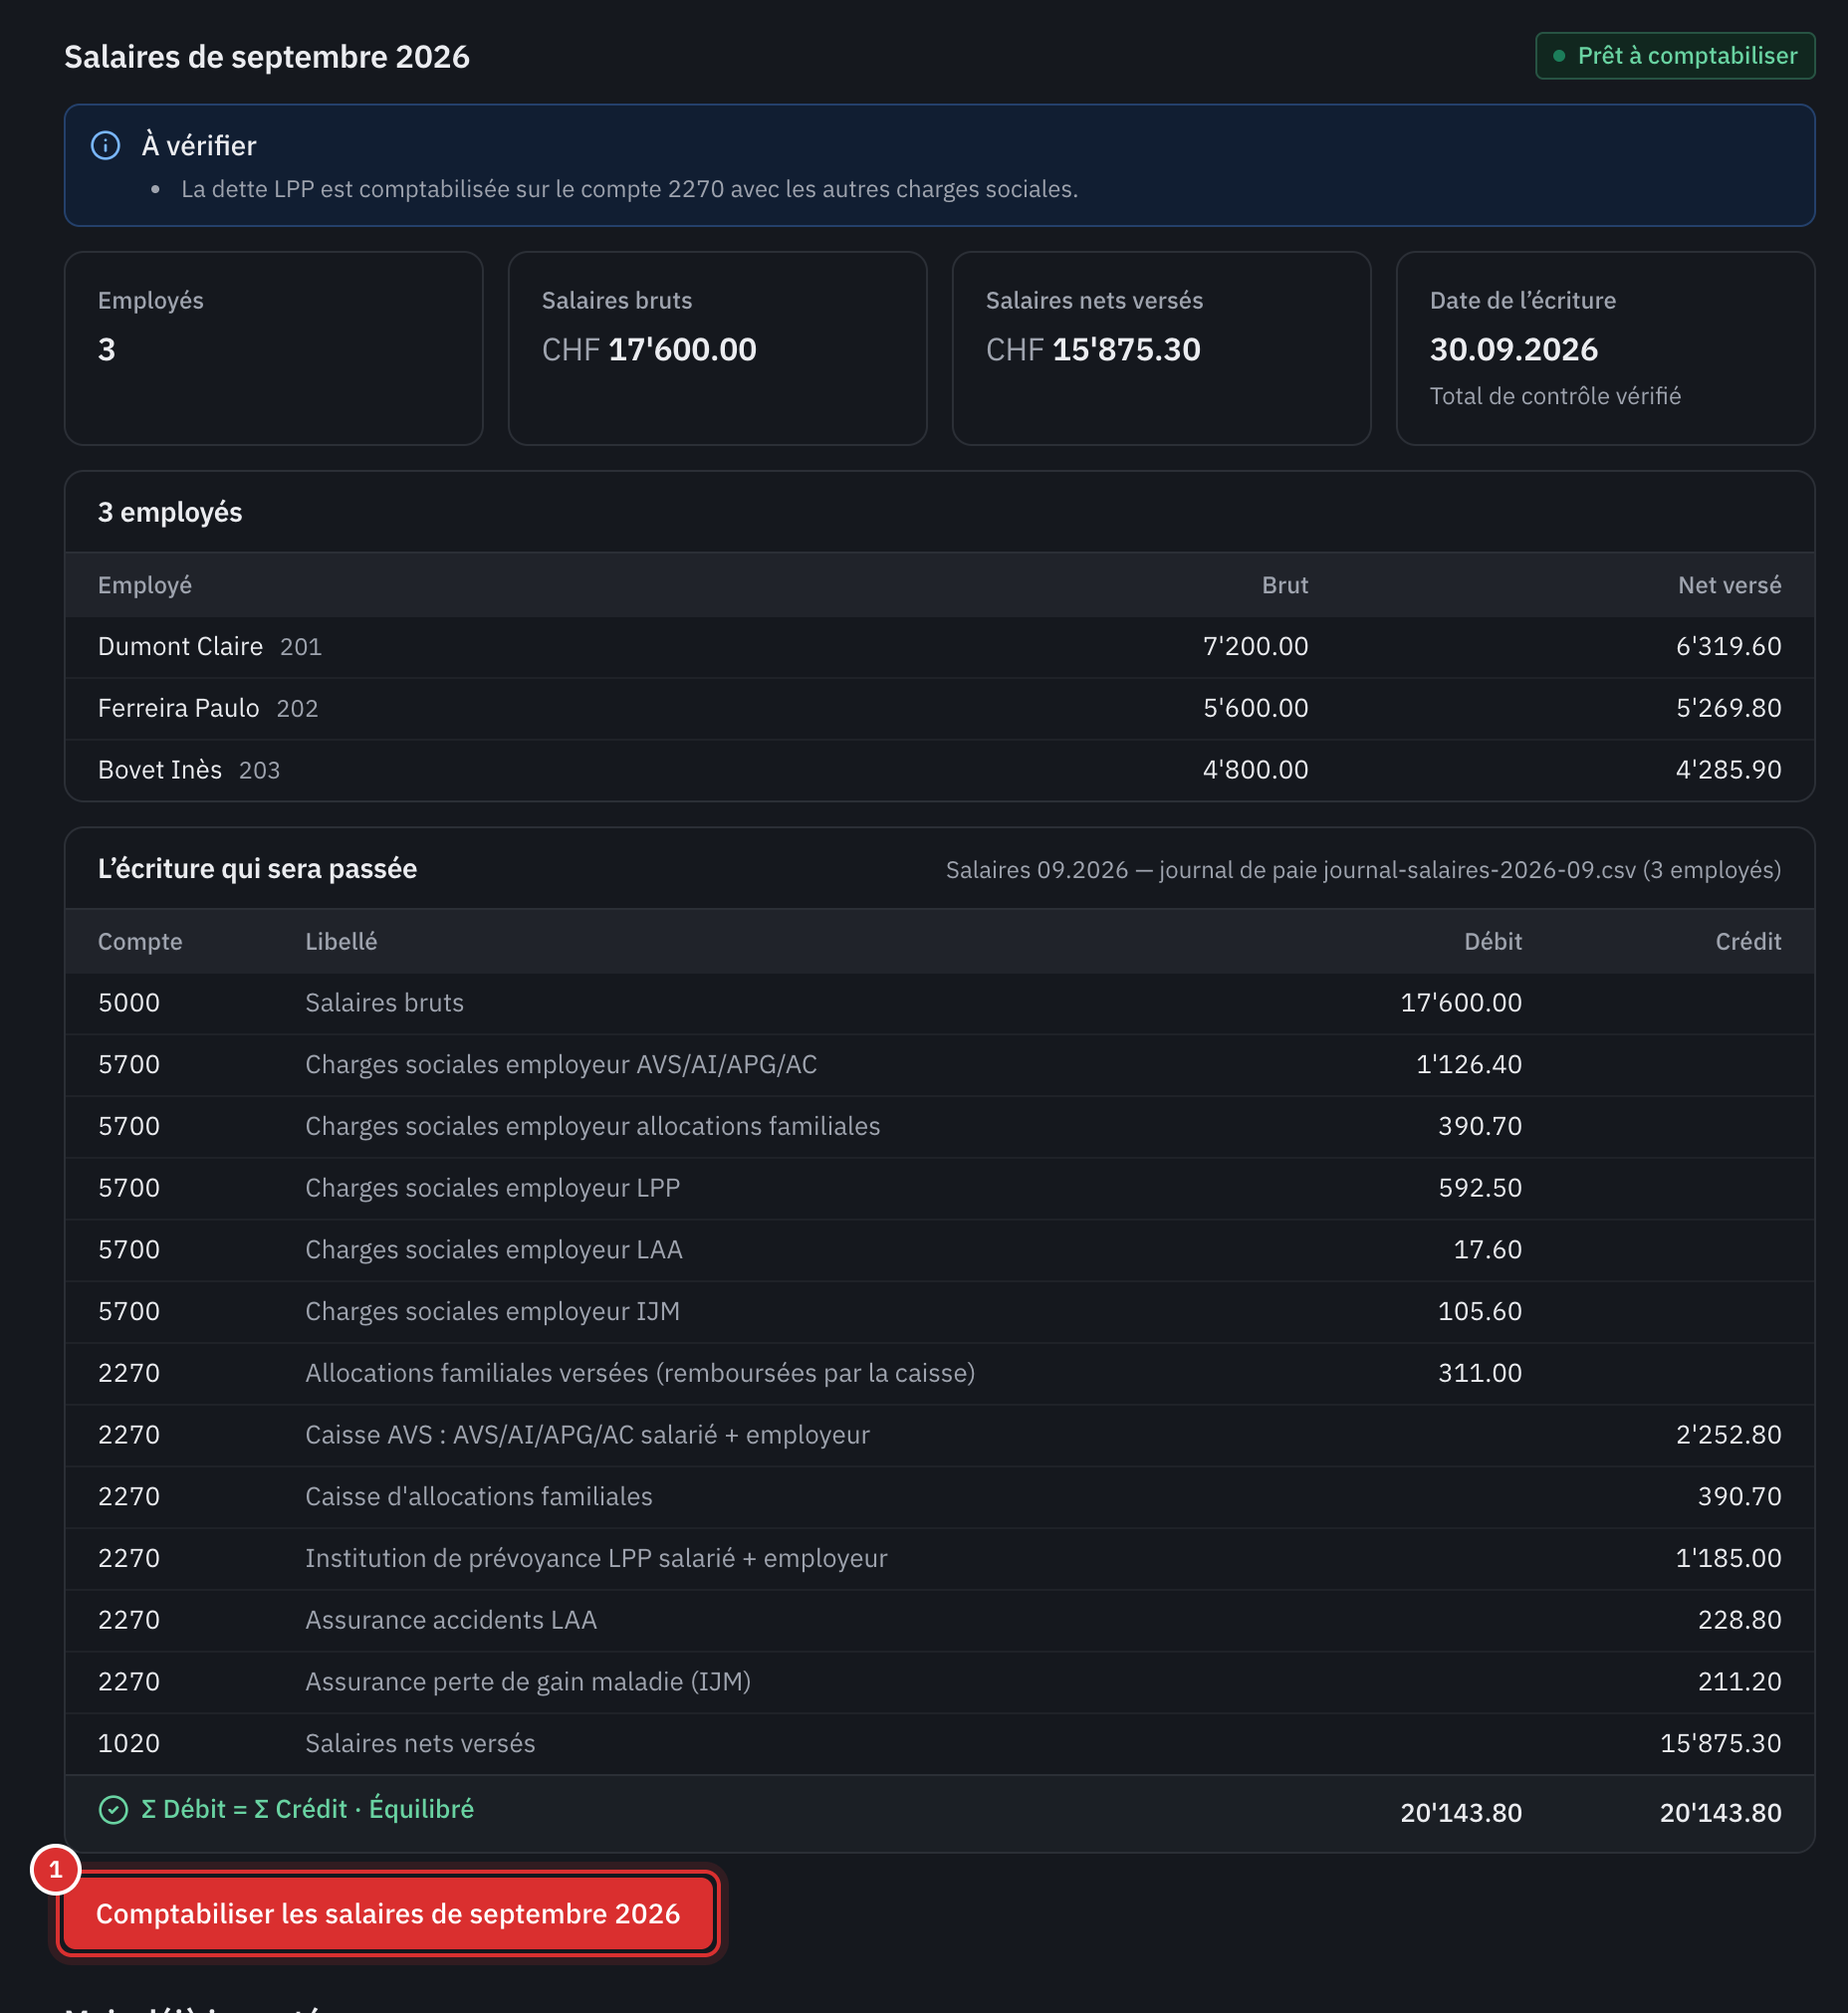Click the Brut column header
Viewport: 1848px width, 2013px height.
1284,585
